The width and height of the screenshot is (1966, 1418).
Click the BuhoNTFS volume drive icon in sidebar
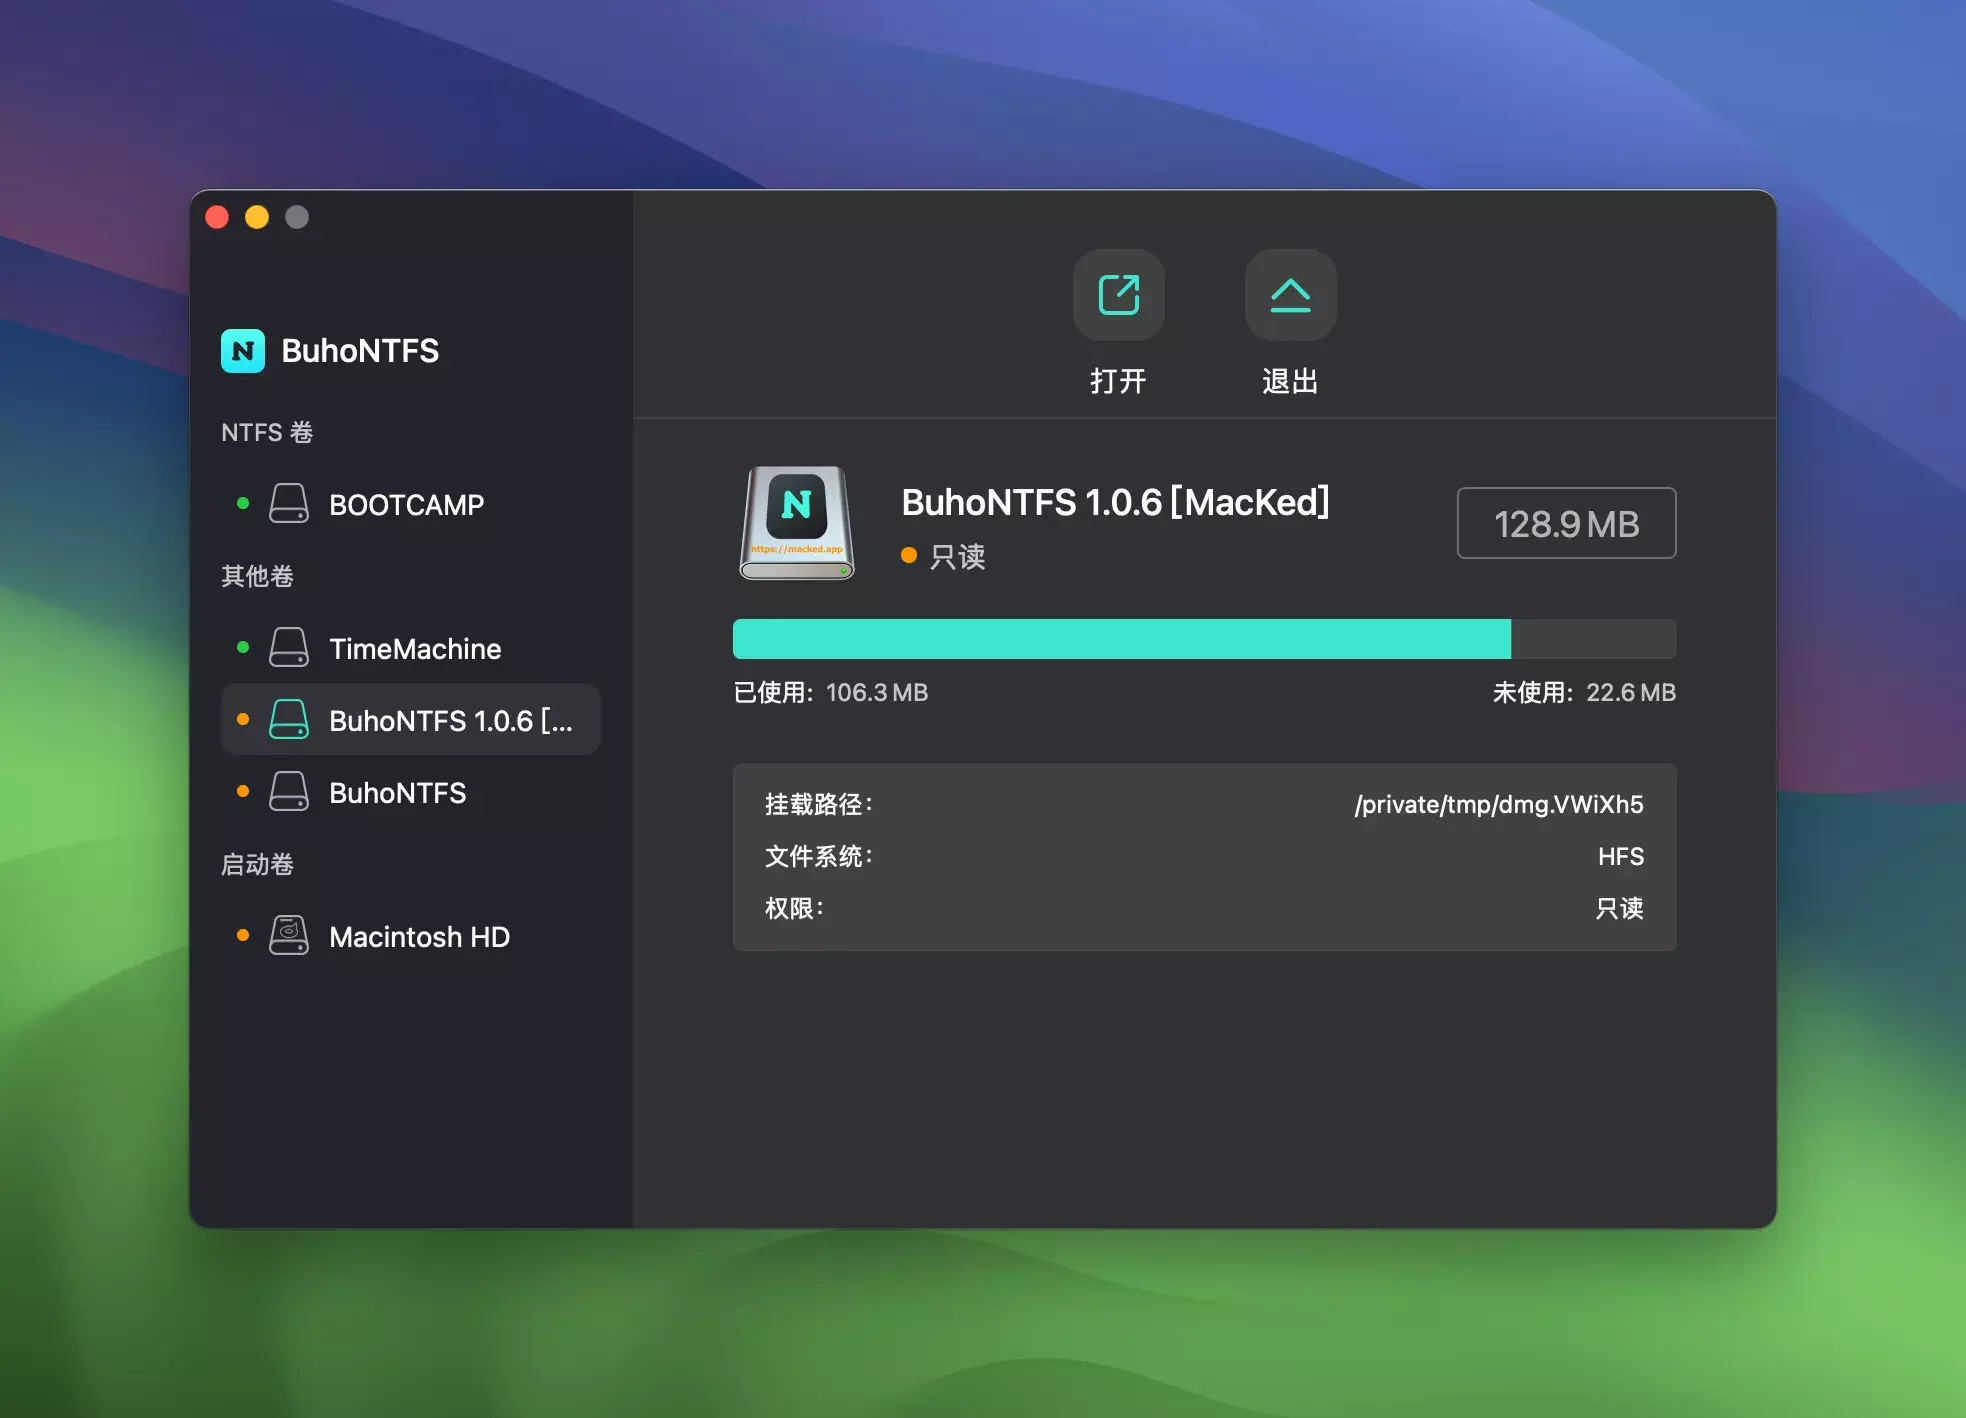coord(289,792)
